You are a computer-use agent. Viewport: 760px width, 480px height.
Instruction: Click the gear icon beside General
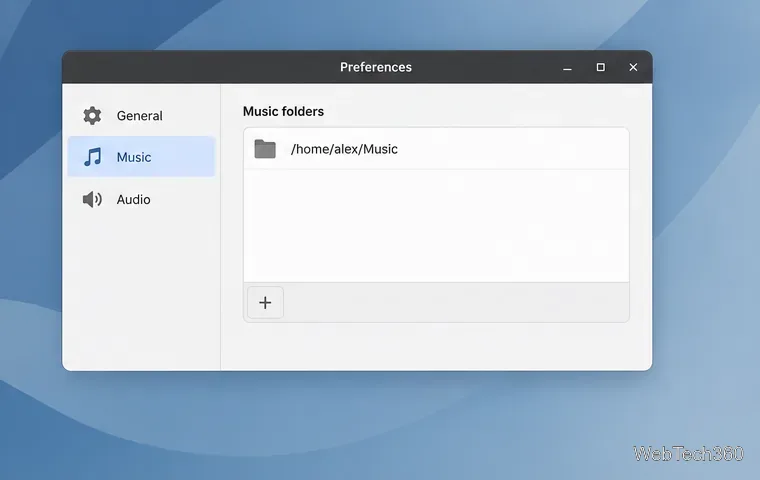(92, 115)
